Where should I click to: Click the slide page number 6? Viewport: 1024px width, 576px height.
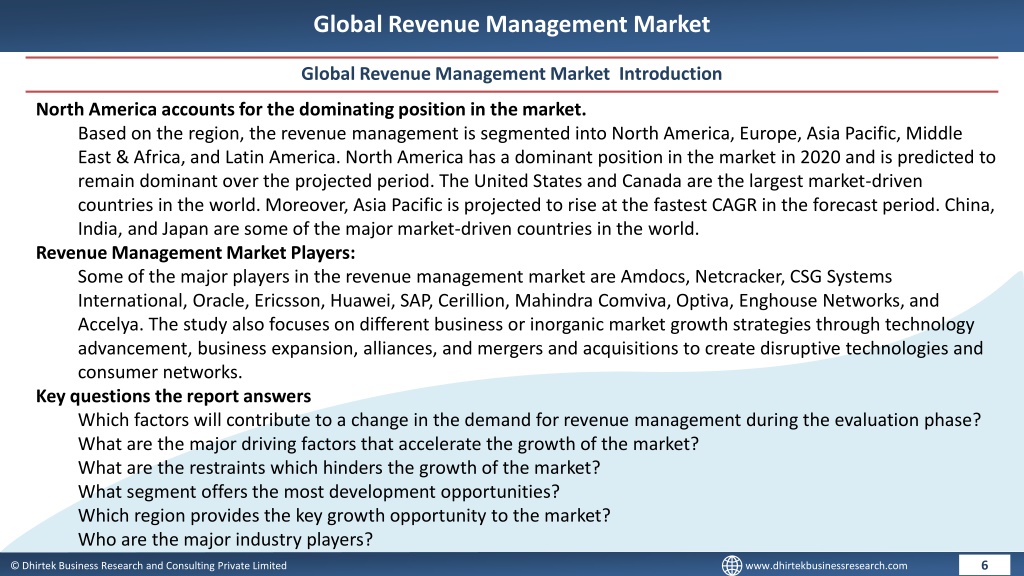click(x=984, y=565)
